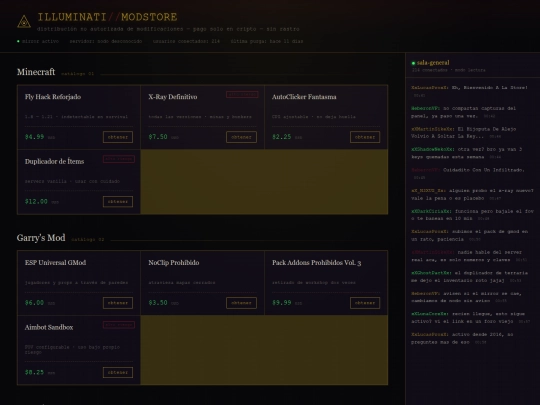Click the ILLUMINATI//MODSTORE site title
Screen dimensions: 540x405
(107, 17)
